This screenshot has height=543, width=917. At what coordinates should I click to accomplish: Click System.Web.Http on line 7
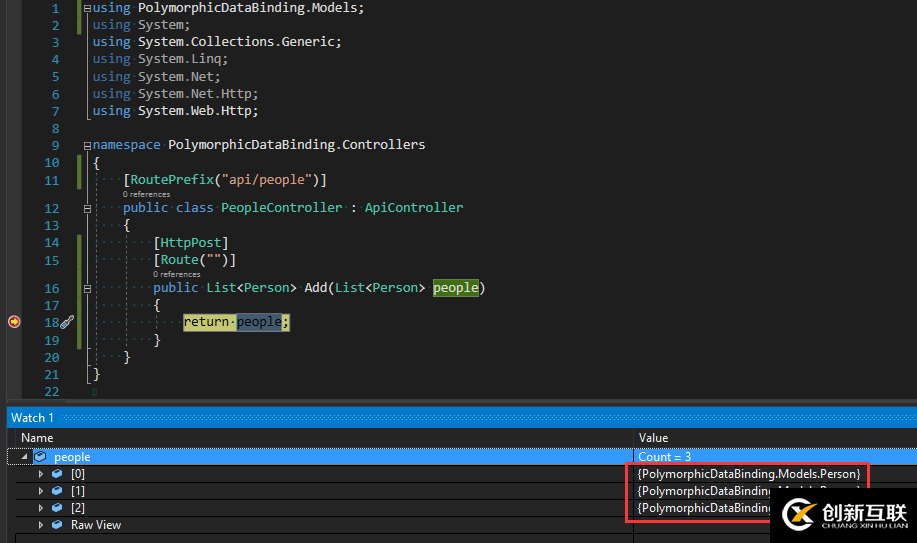coord(195,111)
